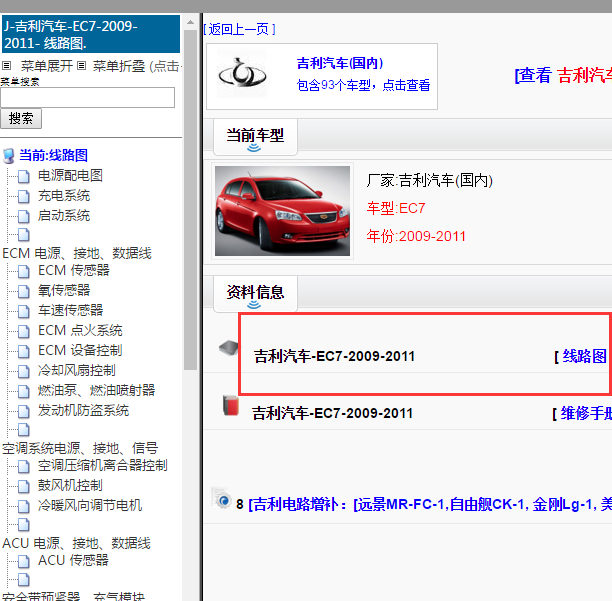Open ACU 电源、接地、数据线 entry
Image resolution: width=612 pixels, height=601 pixels.
tap(76, 543)
